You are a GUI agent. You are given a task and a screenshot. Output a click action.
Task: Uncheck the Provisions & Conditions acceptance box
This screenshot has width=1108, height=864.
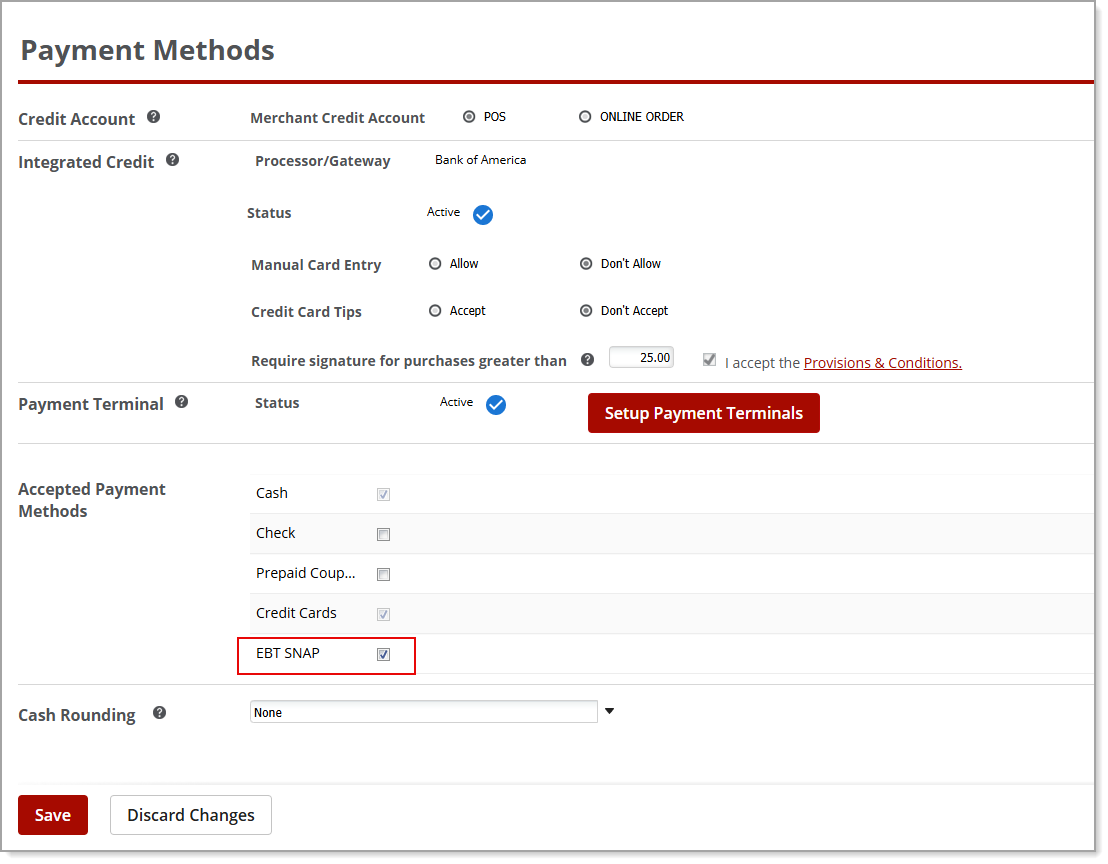[x=709, y=360]
